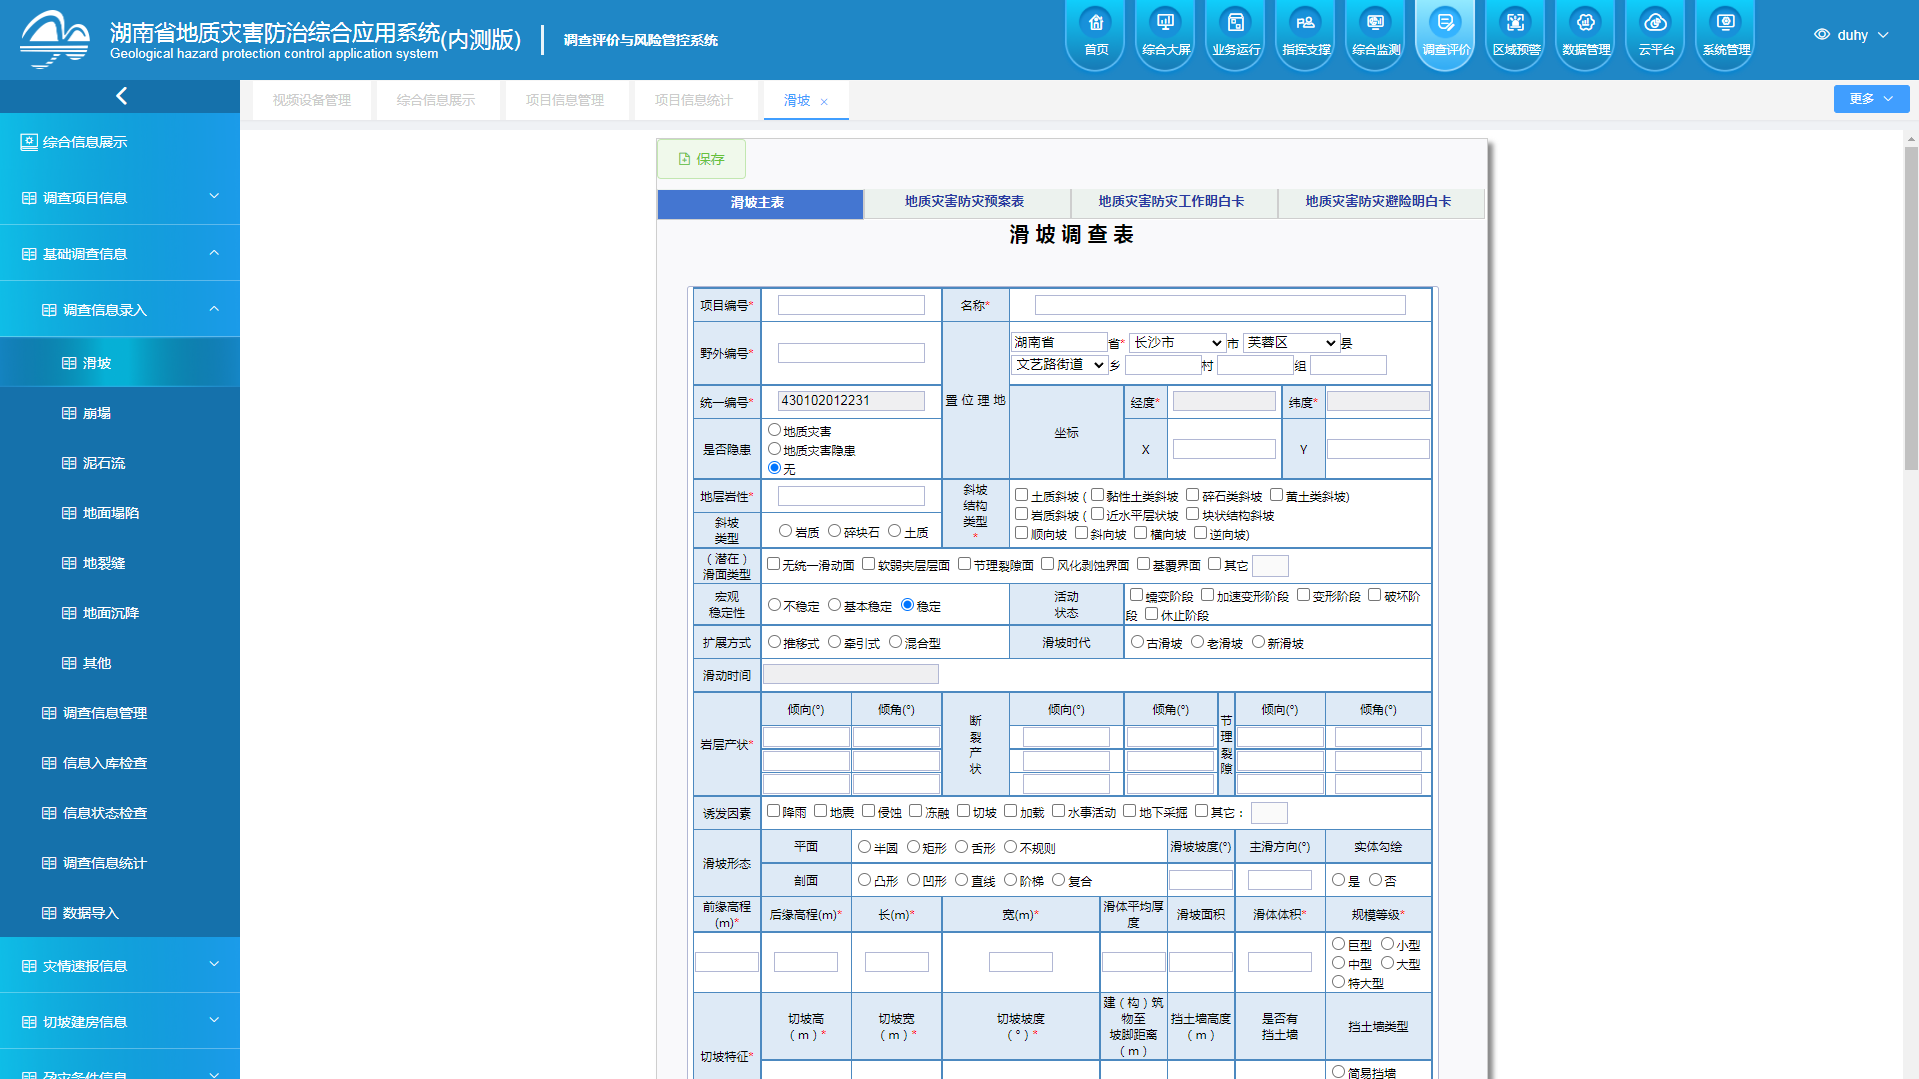Check the 土质斜坡 slope structure option
Viewport: 1919px width, 1079px height.
(x=1021, y=493)
